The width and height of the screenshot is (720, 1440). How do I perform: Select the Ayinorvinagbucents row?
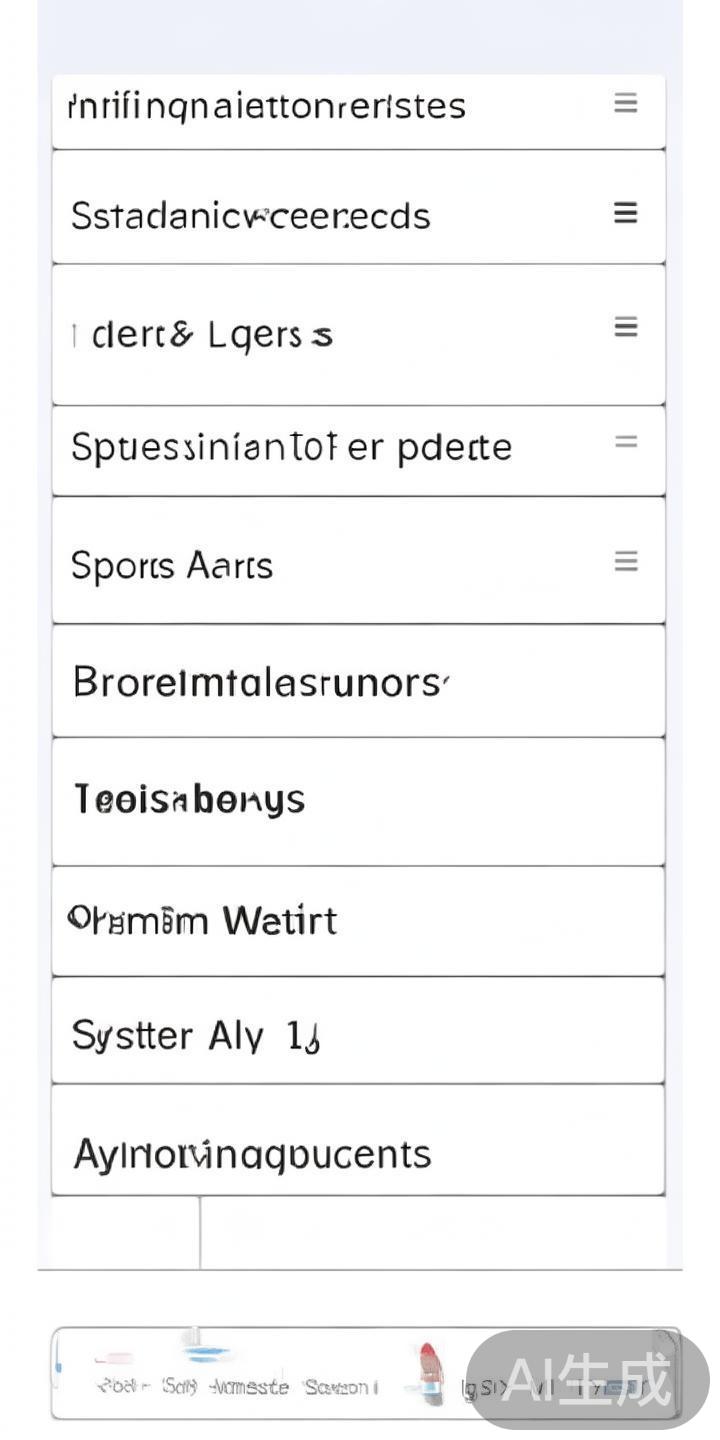[252, 1154]
